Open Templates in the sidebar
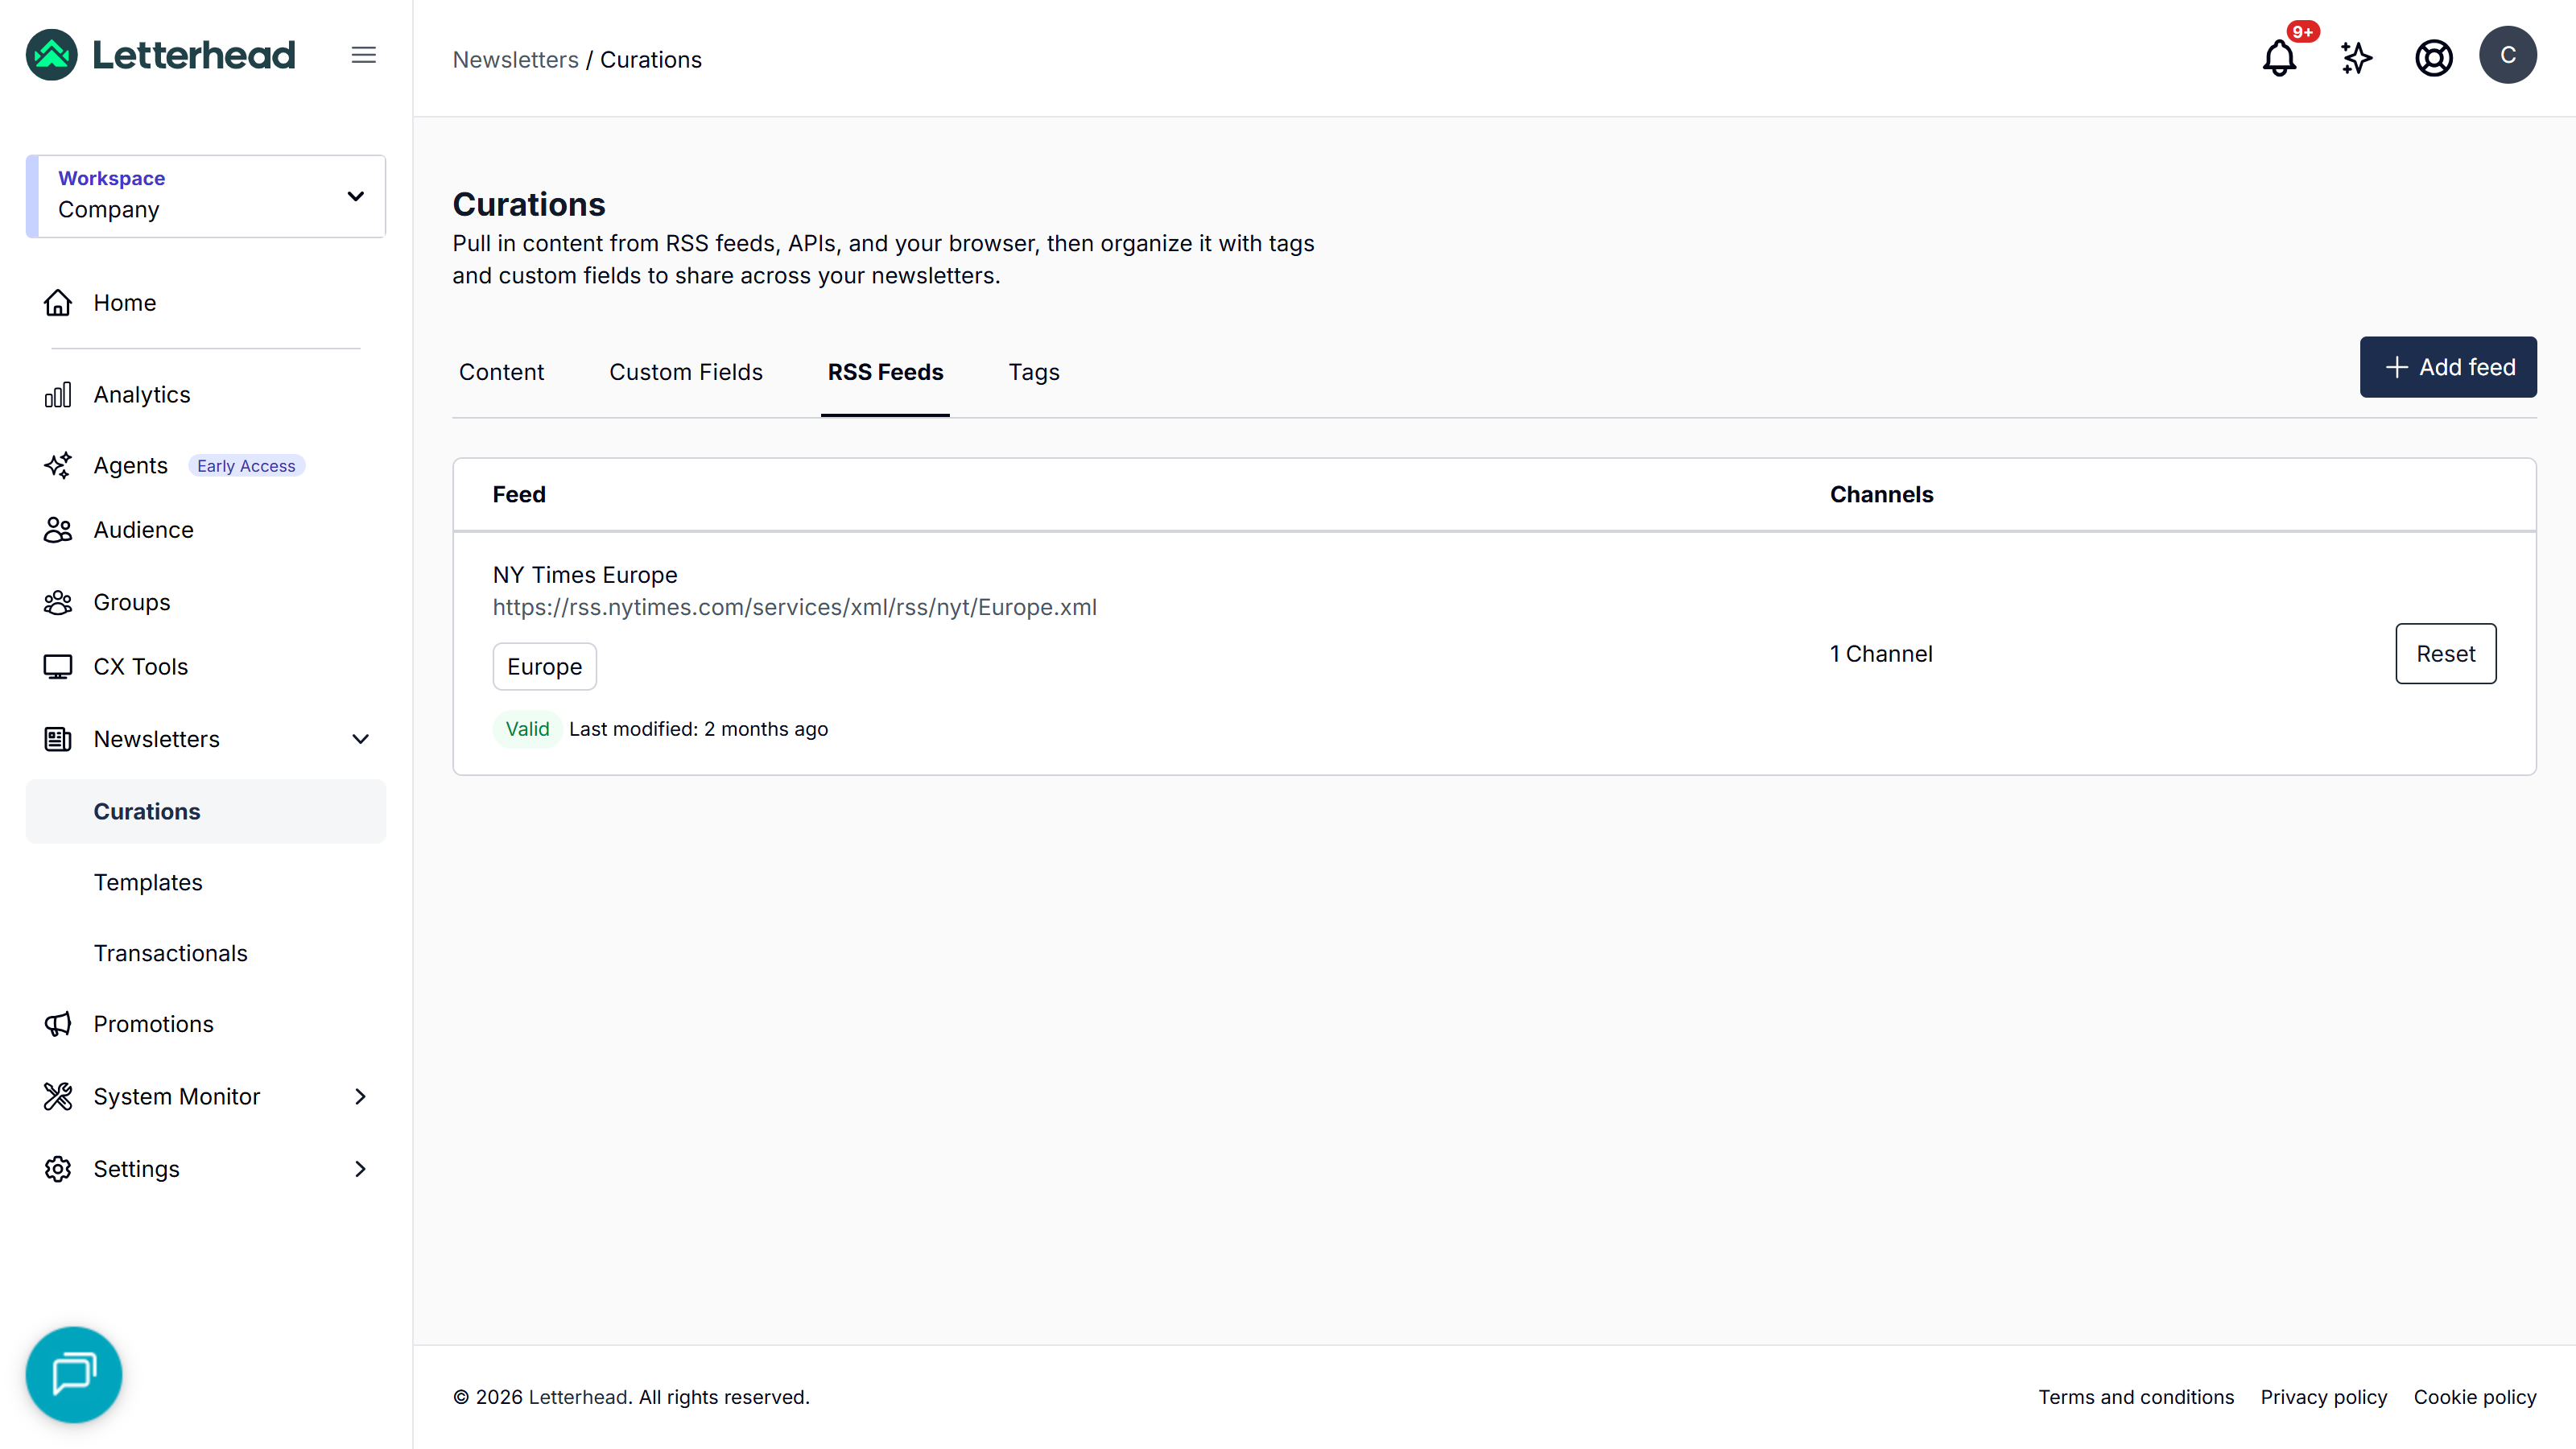The image size is (2576, 1449). (x=148, y=882)
